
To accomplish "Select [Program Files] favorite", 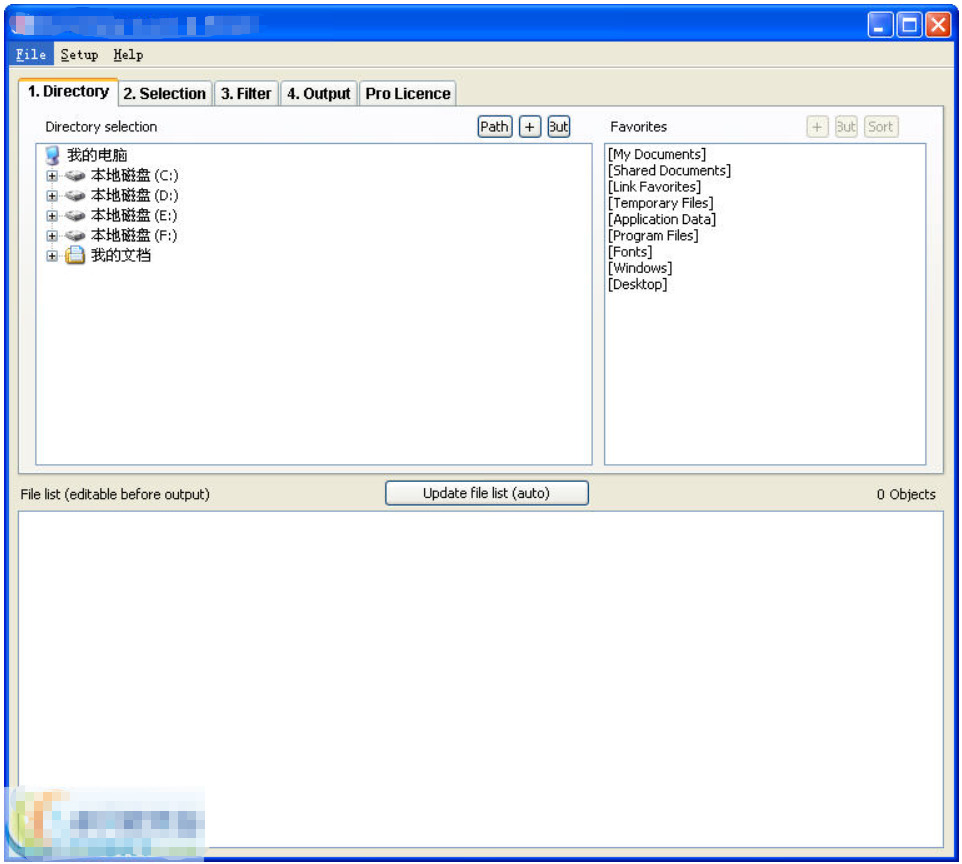I will coord(653,236).
